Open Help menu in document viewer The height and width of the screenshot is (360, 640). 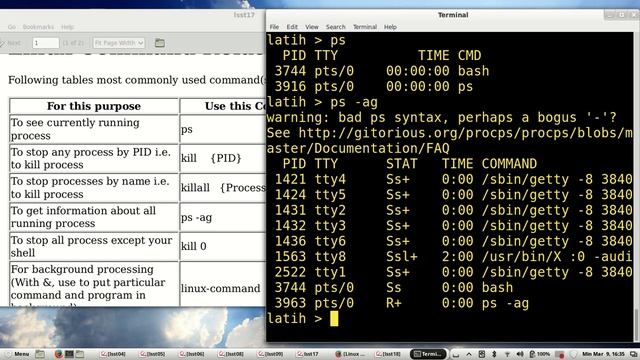67,27
